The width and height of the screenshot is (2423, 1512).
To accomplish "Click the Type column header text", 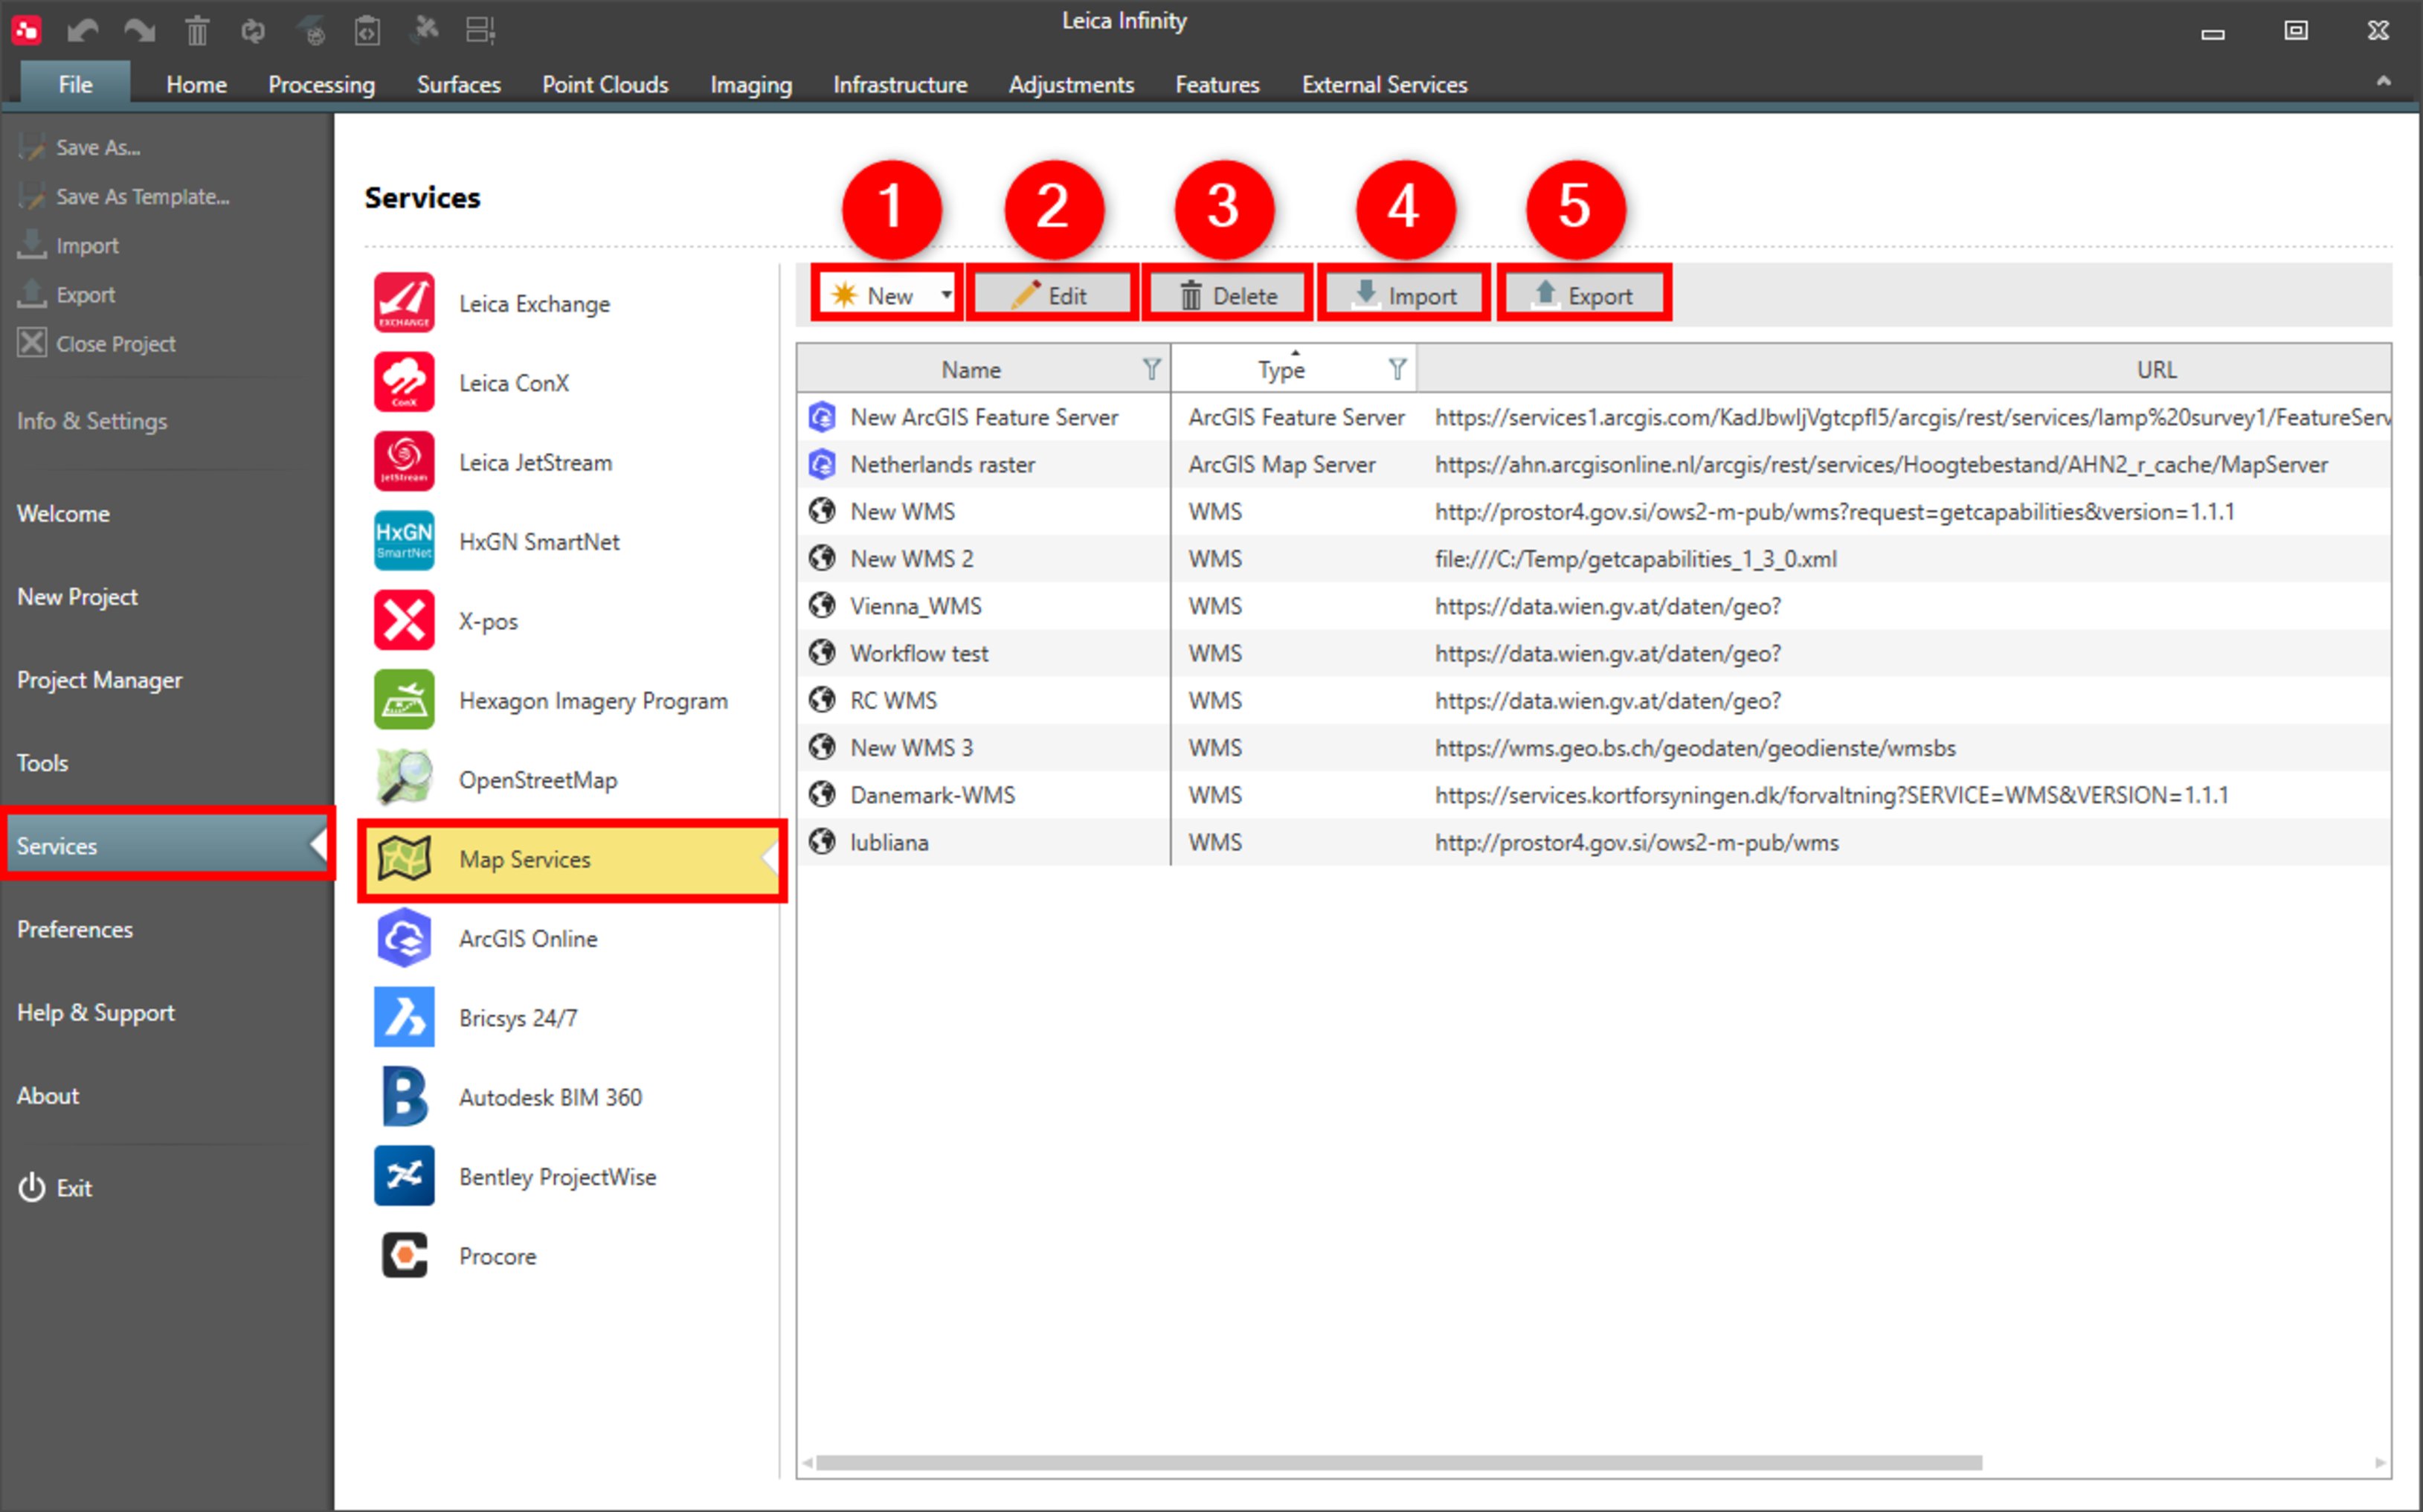I will 1281,370.
